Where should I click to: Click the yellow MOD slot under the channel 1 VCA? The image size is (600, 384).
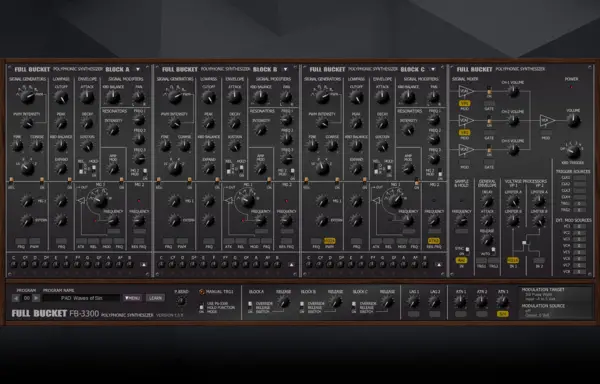click(x=465, y=103)
